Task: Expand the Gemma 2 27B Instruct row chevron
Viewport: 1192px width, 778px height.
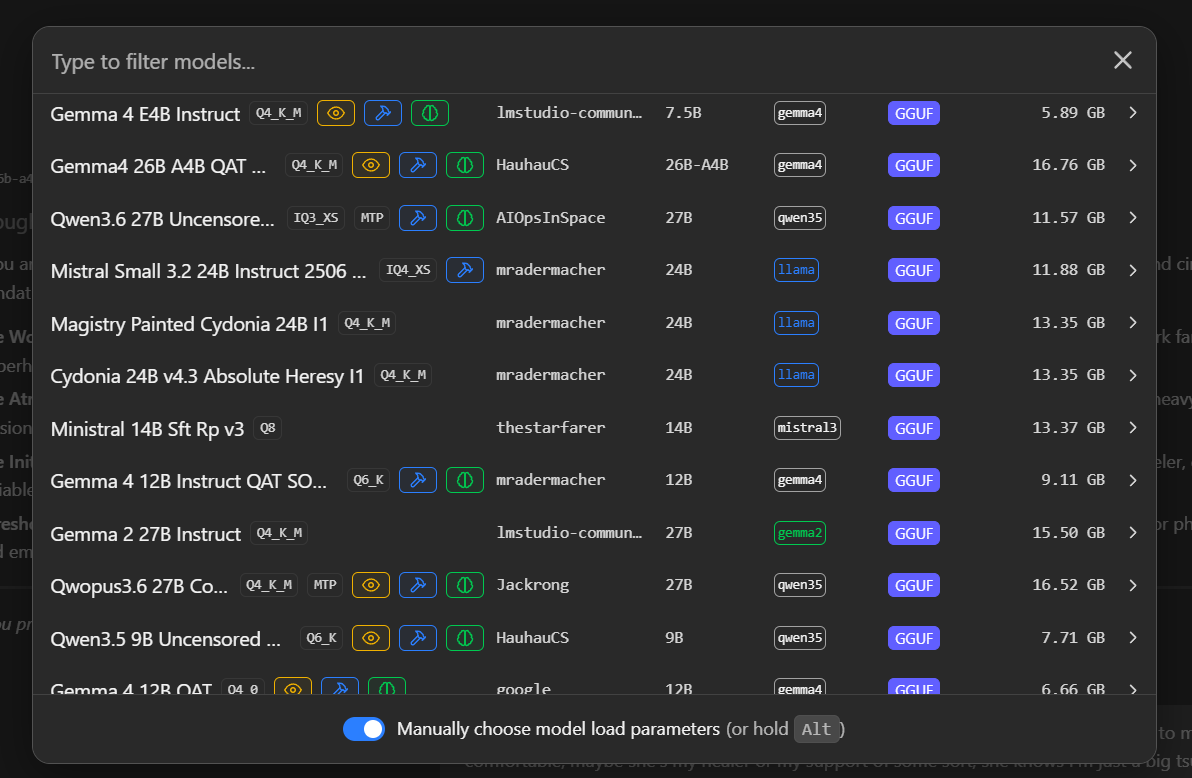Action: click(1133, 532)
